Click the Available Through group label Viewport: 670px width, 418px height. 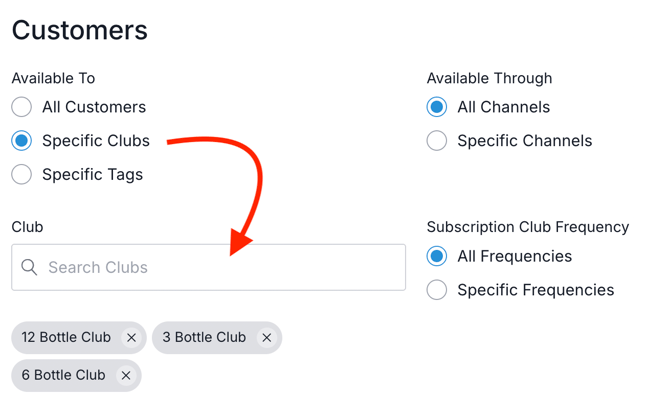(489, 78)
